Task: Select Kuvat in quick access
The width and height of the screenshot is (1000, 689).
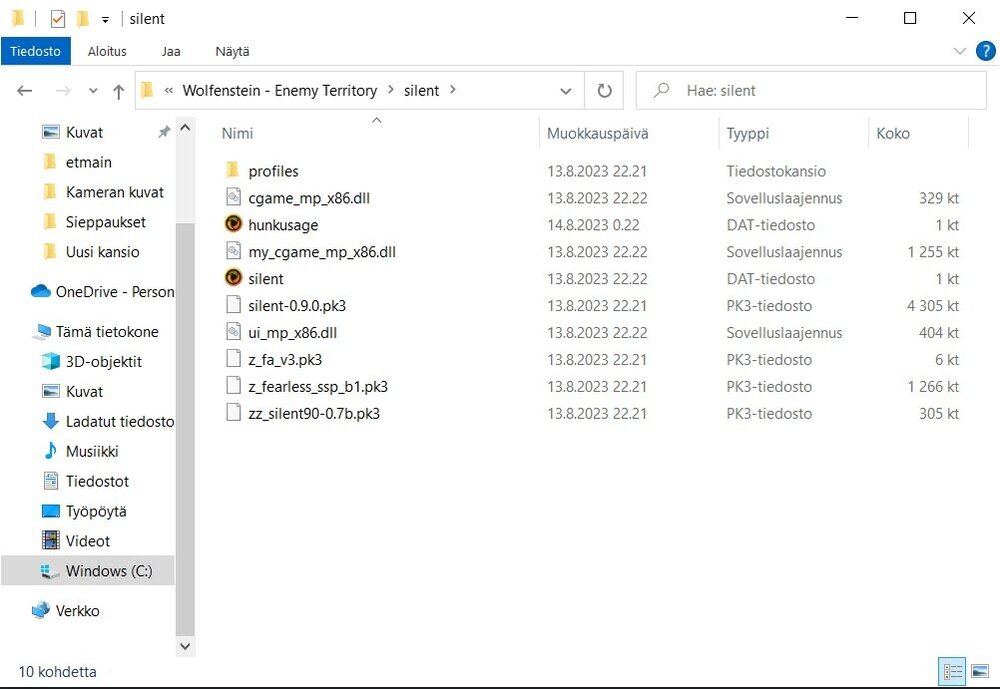Action: click(84, 132)
